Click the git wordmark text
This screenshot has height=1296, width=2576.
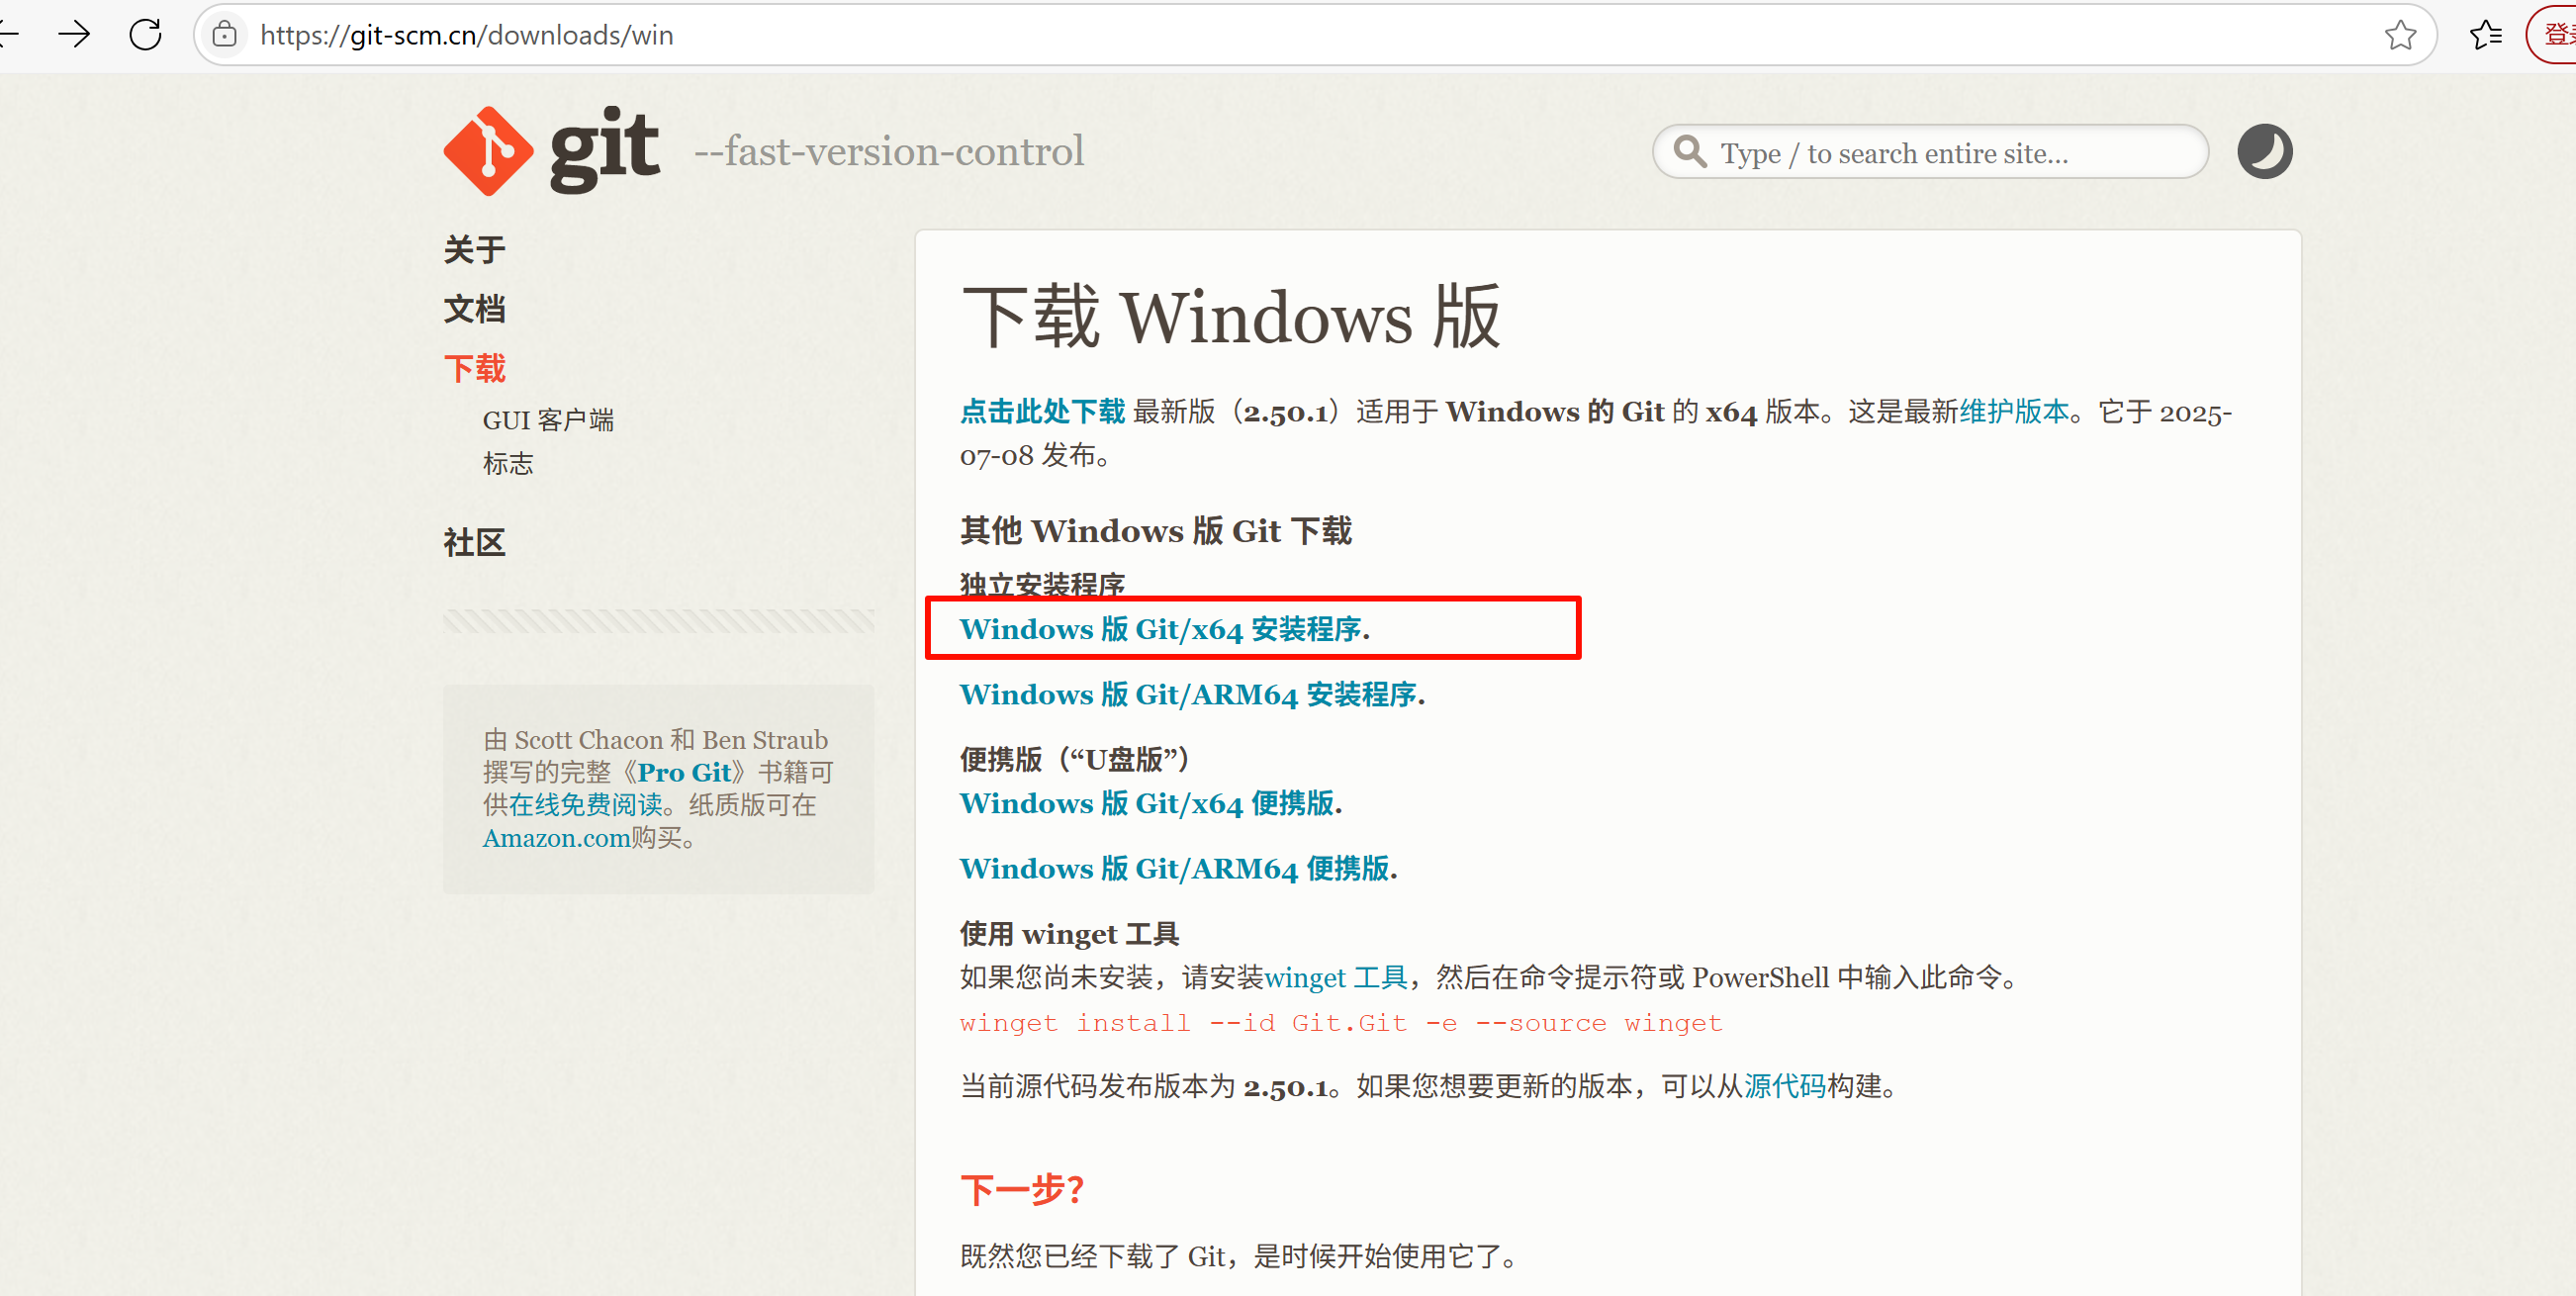click(604, 150)
